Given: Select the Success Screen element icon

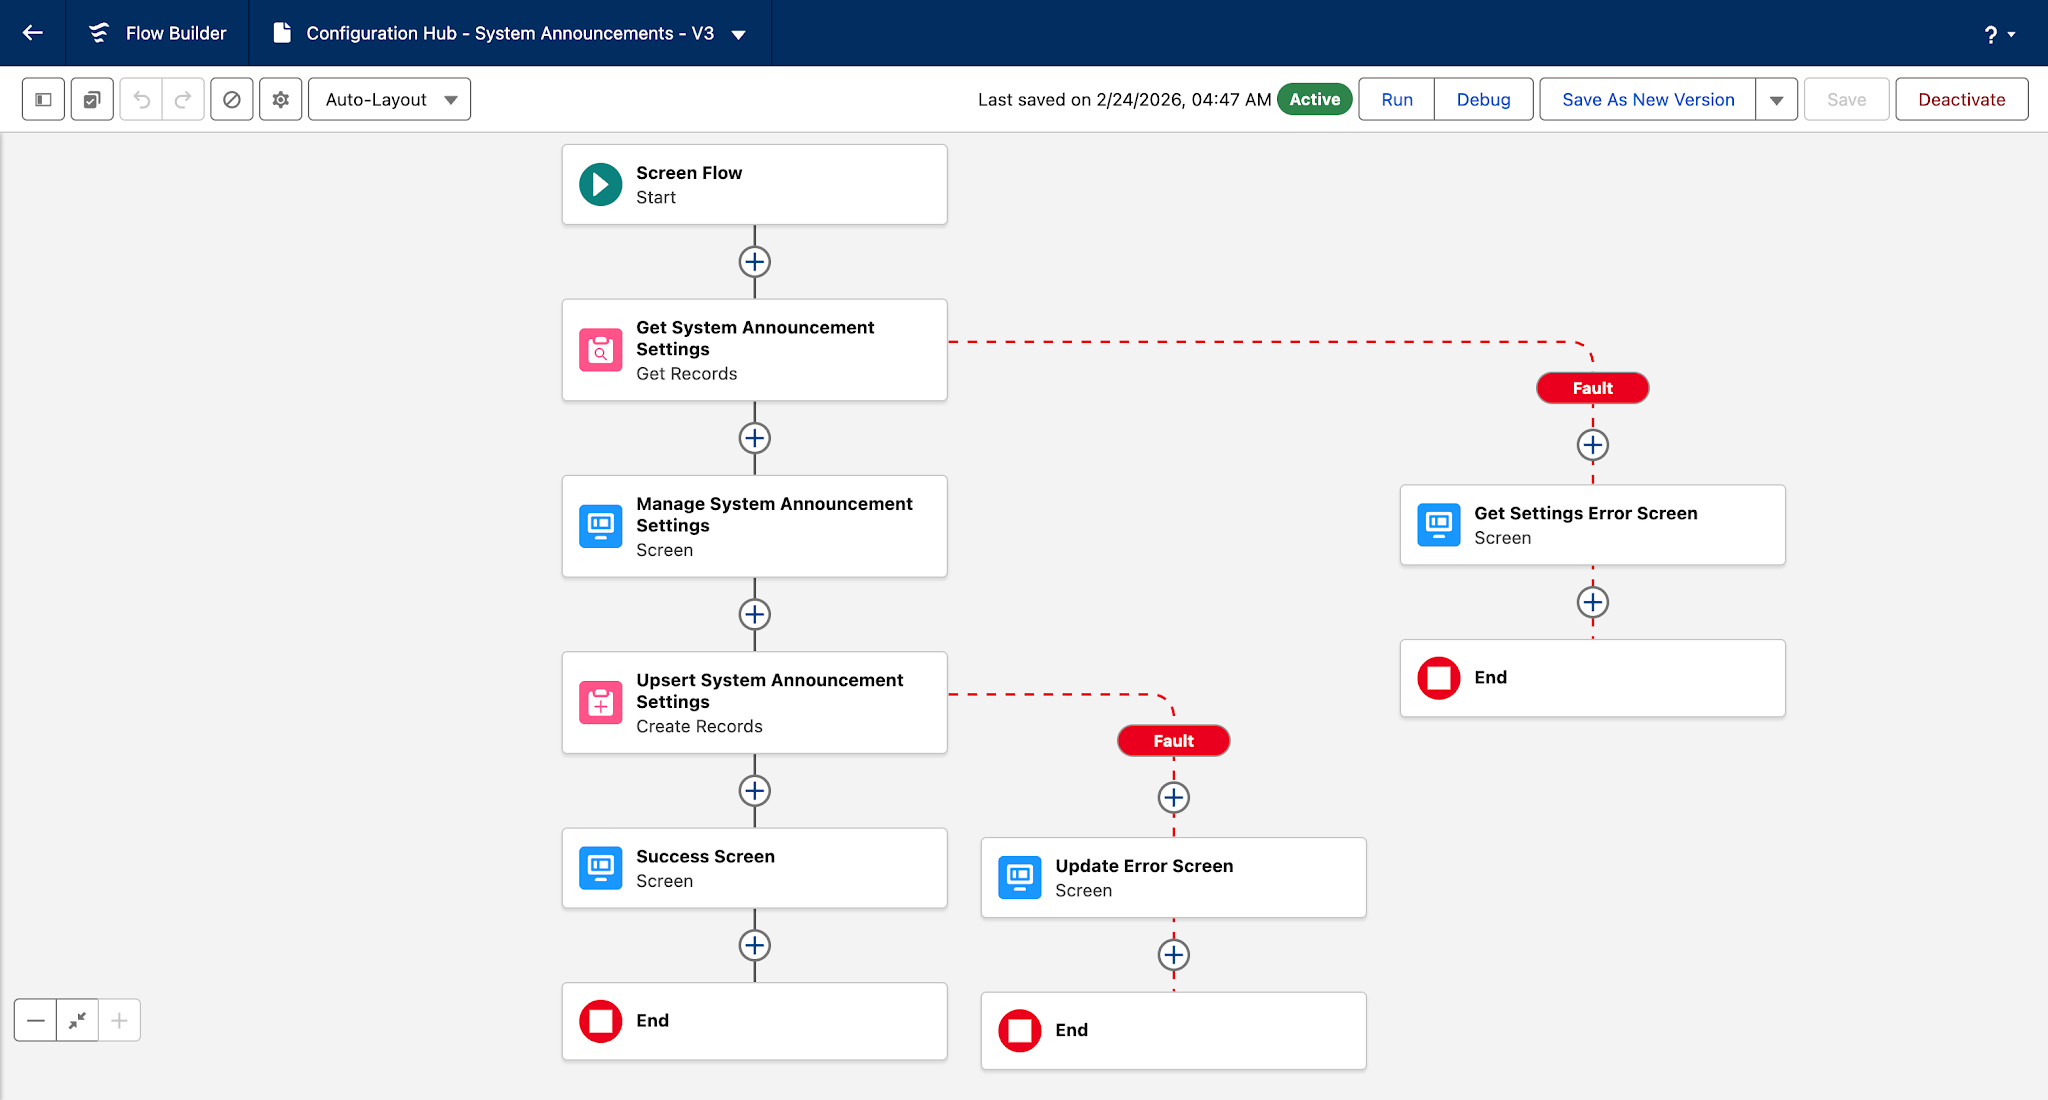Looking at the screenshot, I should pos(600,868).
